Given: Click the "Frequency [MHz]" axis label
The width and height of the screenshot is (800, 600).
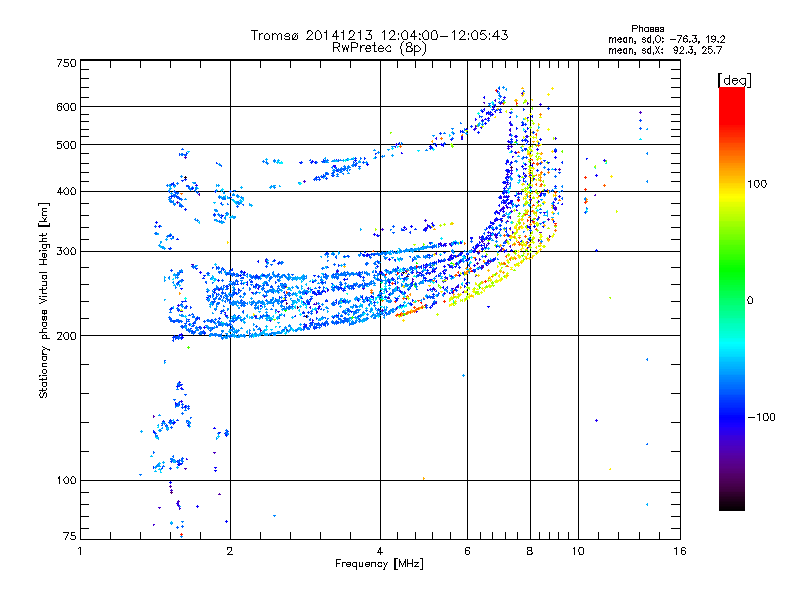Looking at the screenshot, I should point(379,564).
